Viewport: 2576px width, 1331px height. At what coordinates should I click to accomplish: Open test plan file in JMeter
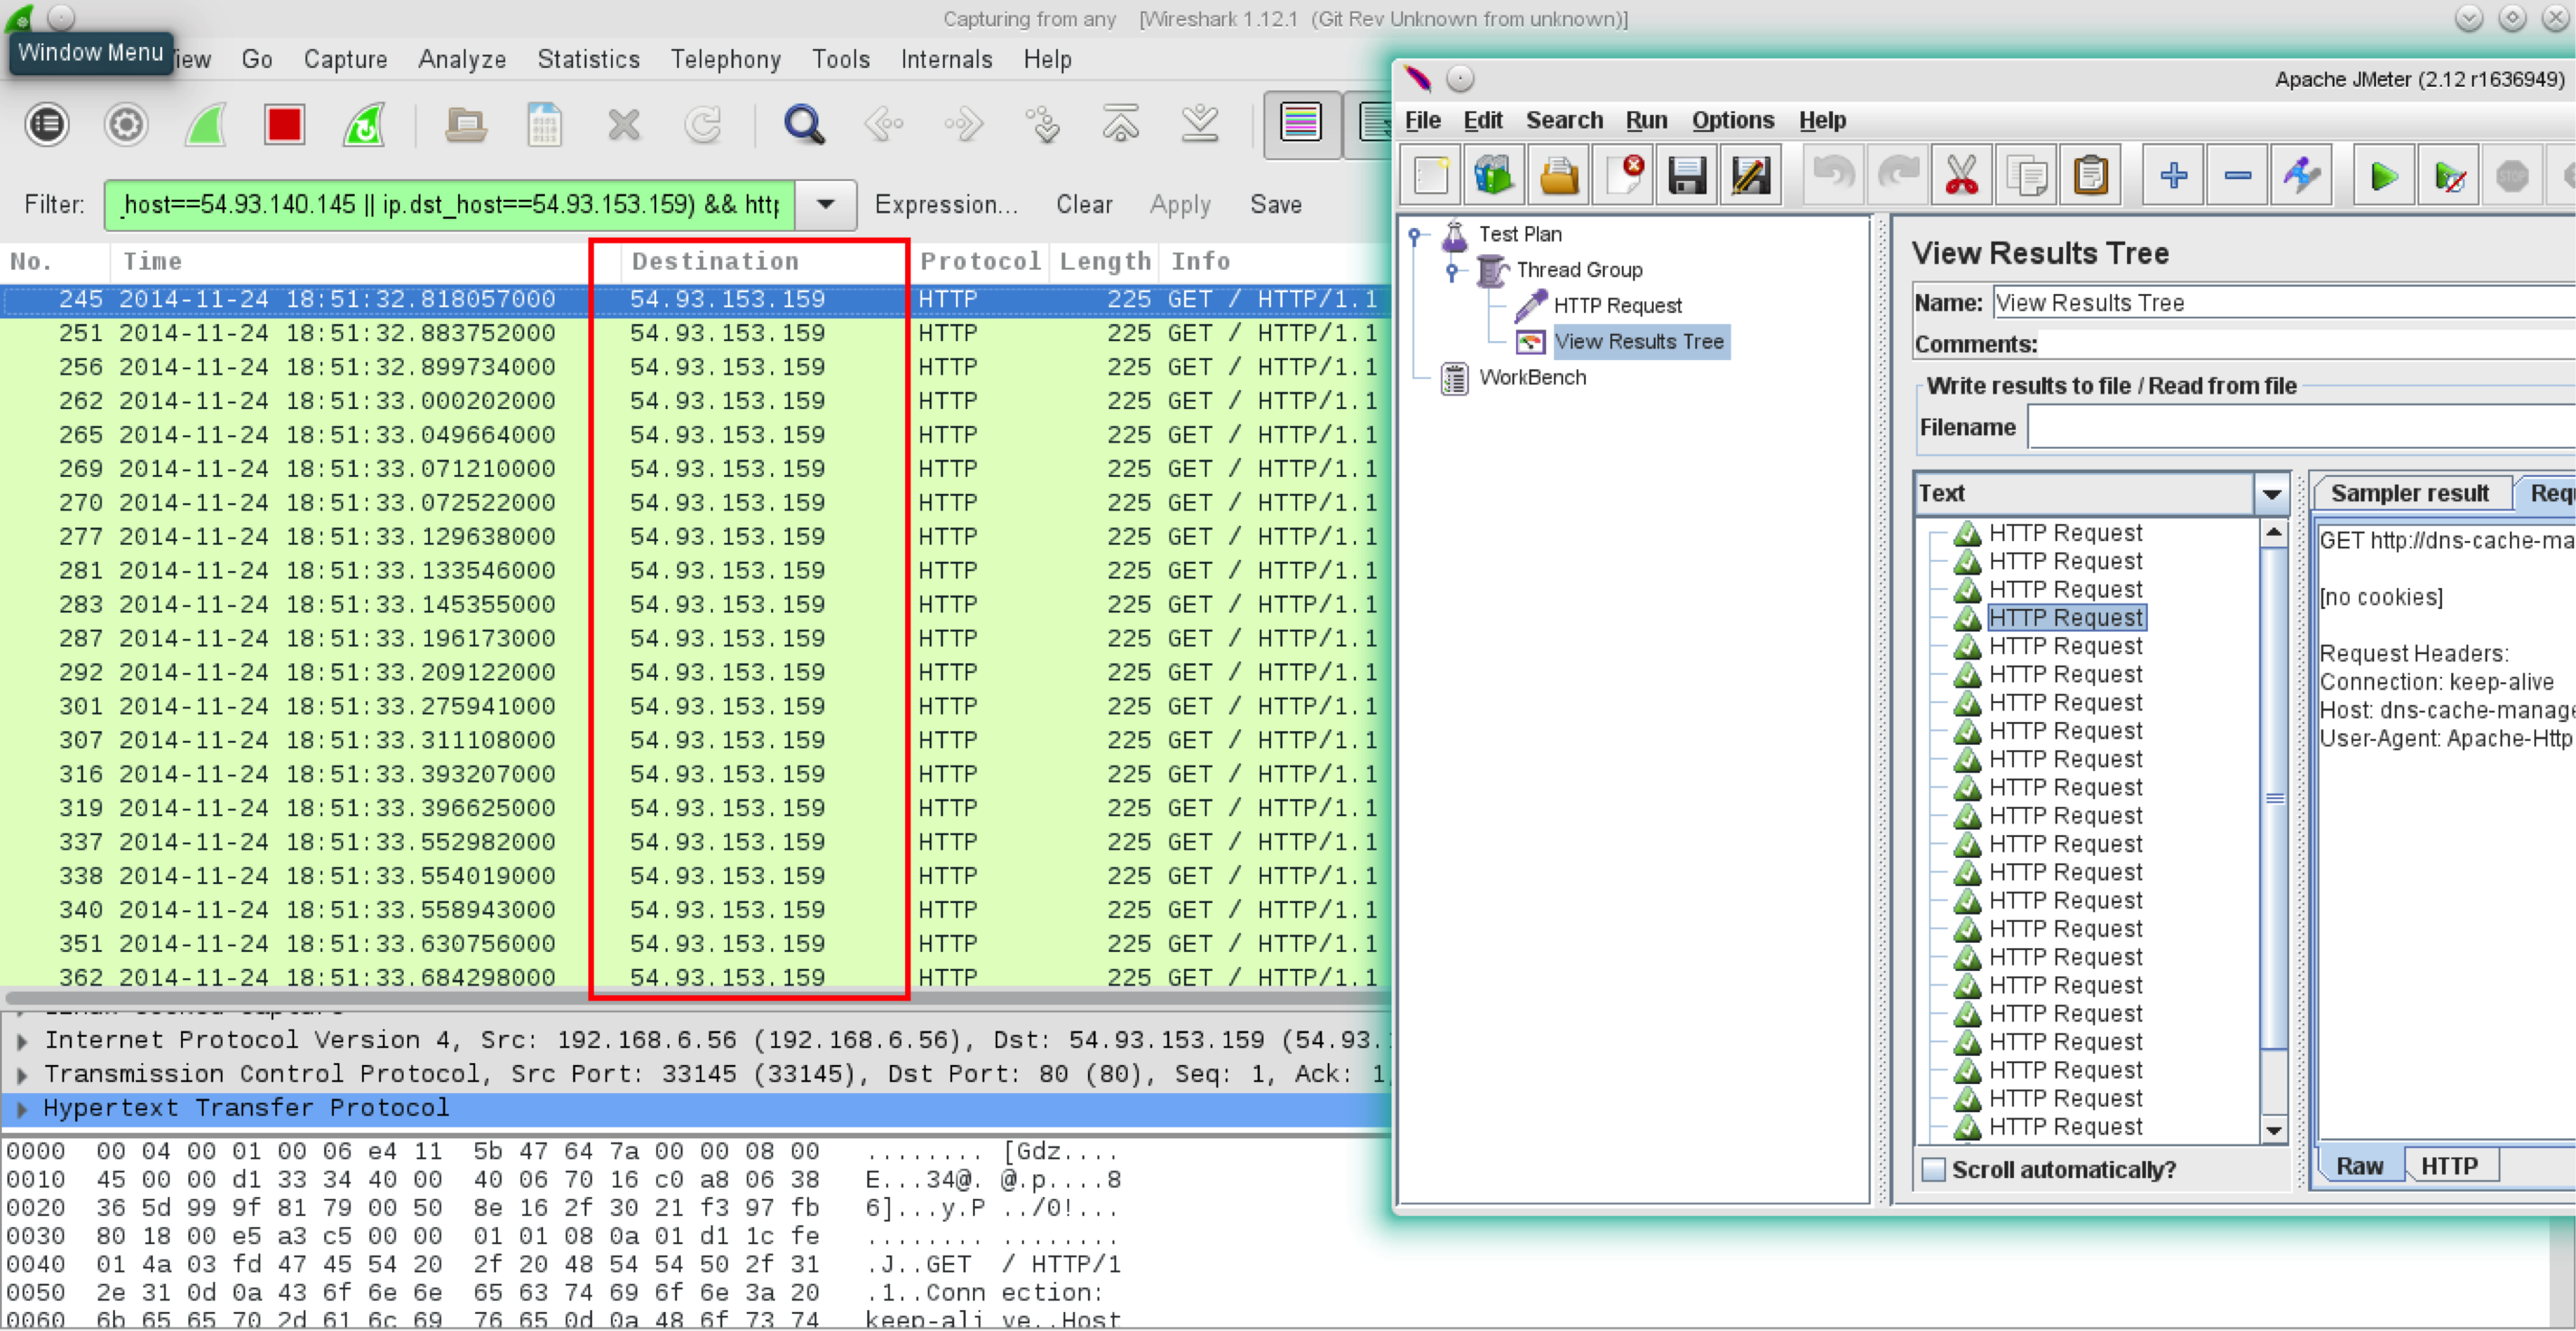[x=1558, y=176]
